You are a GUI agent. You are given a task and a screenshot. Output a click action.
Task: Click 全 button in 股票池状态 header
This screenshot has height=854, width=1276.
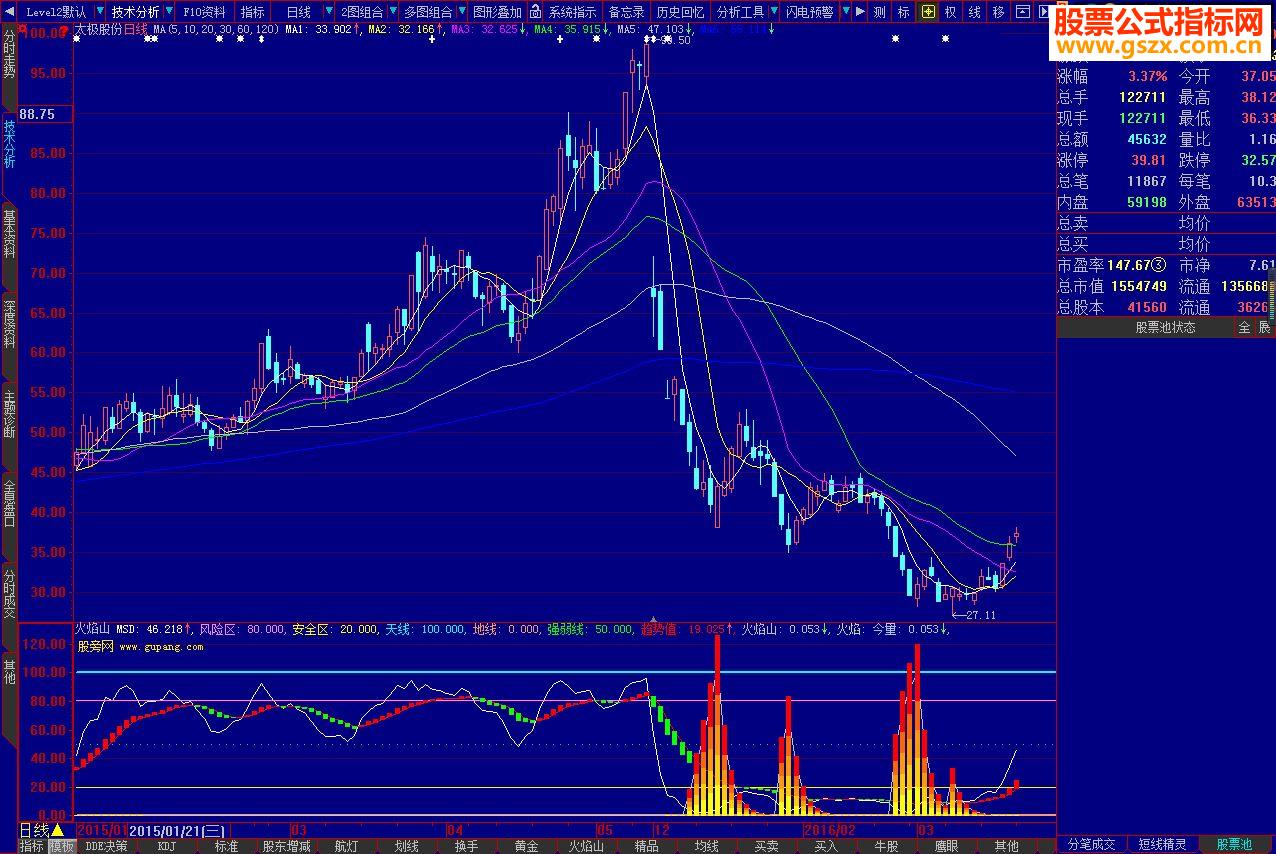tap(1244, 327)
